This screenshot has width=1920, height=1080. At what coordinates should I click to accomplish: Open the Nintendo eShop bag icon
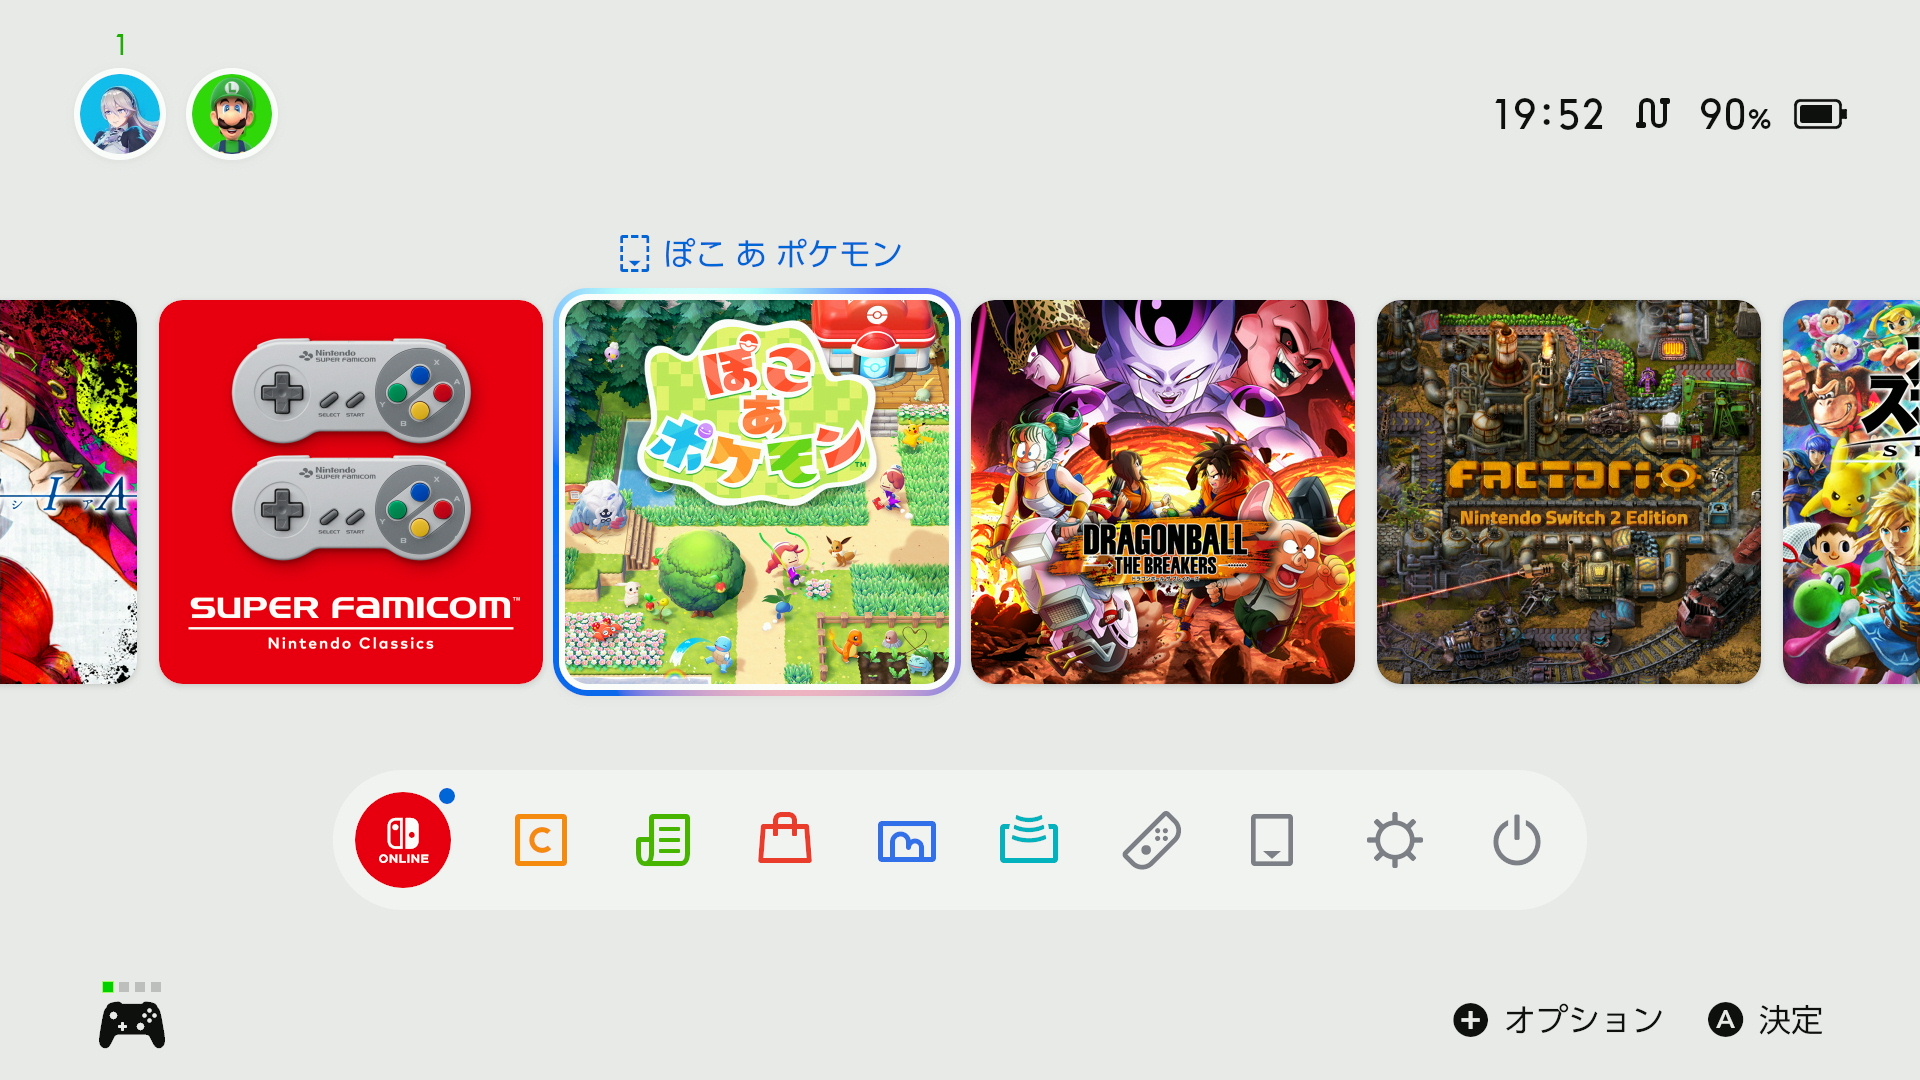[785, 839]
